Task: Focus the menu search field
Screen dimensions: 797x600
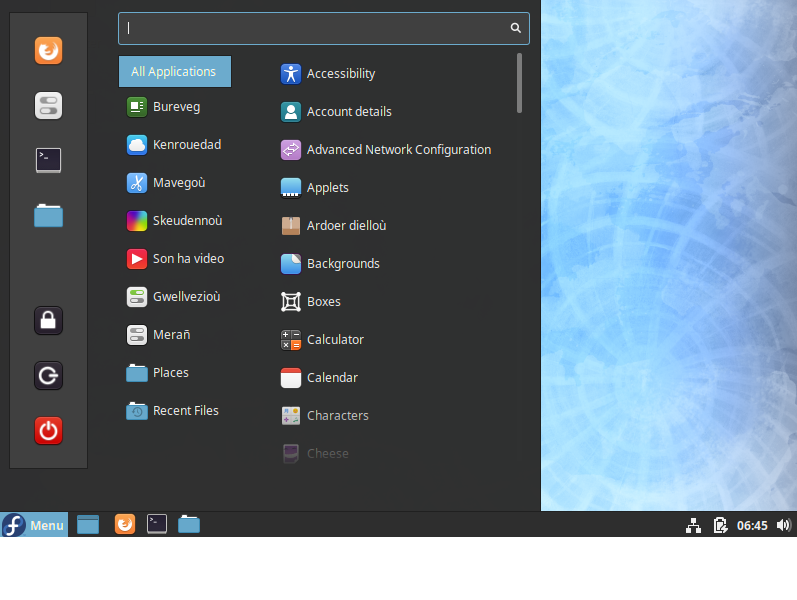Action: coord(324,28)
